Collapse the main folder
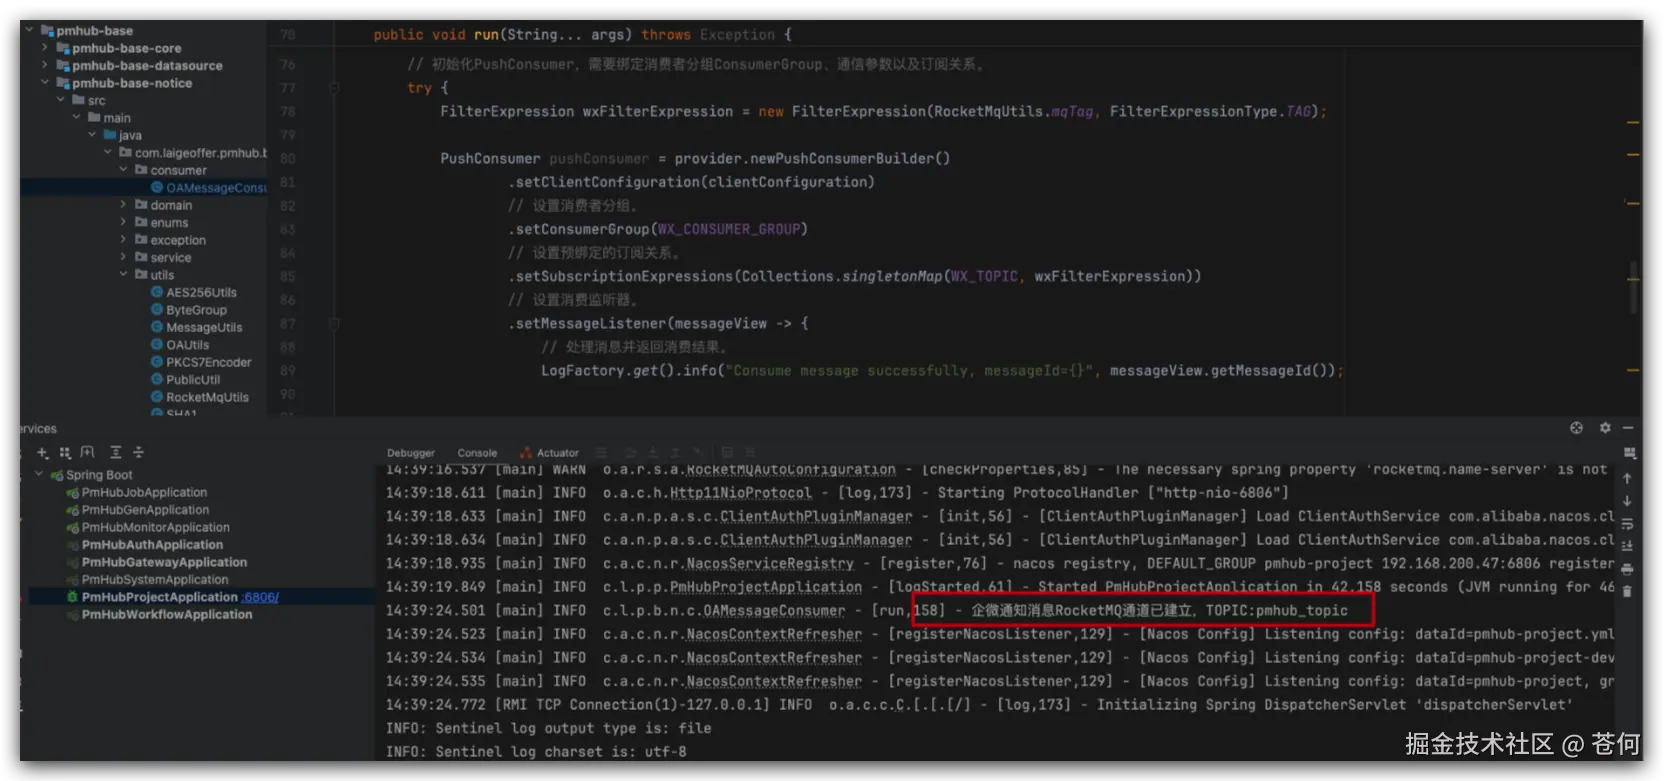1664x781 pixels. 76,117
